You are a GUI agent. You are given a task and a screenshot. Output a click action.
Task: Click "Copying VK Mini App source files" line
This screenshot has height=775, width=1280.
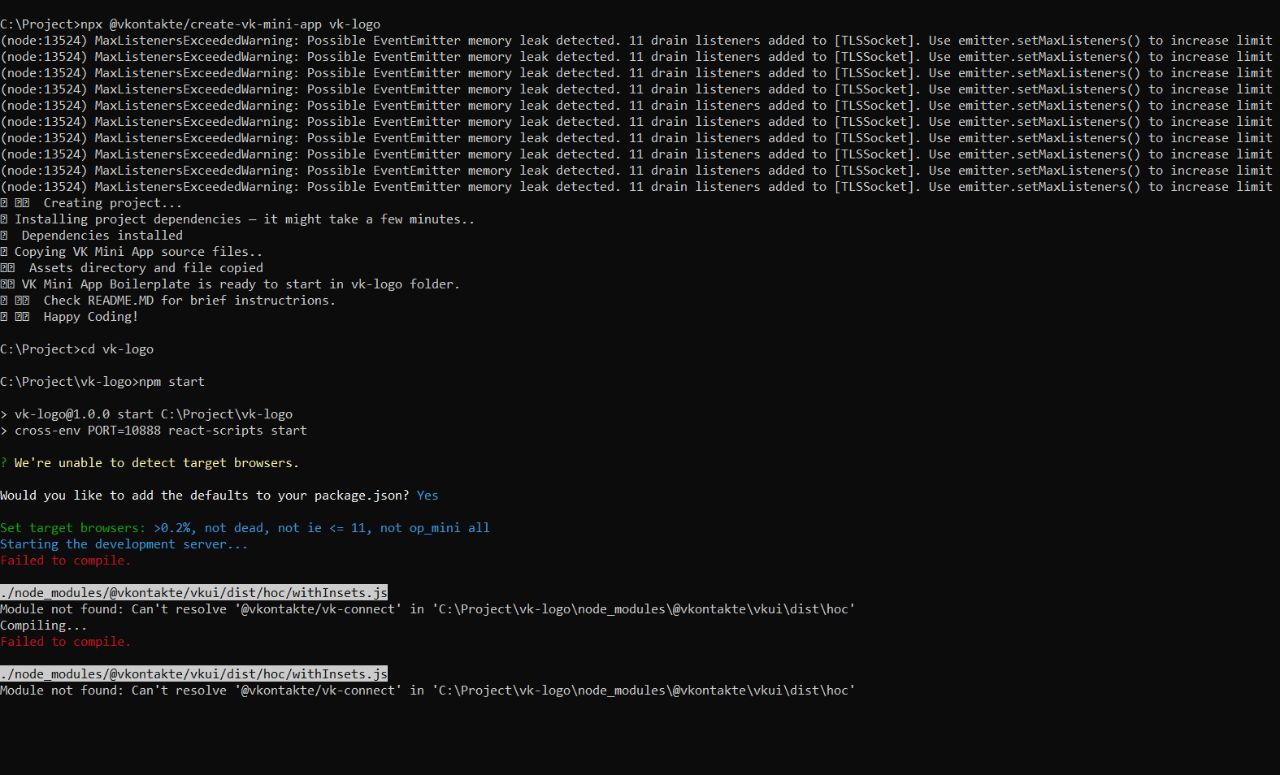tap(138, 252)
